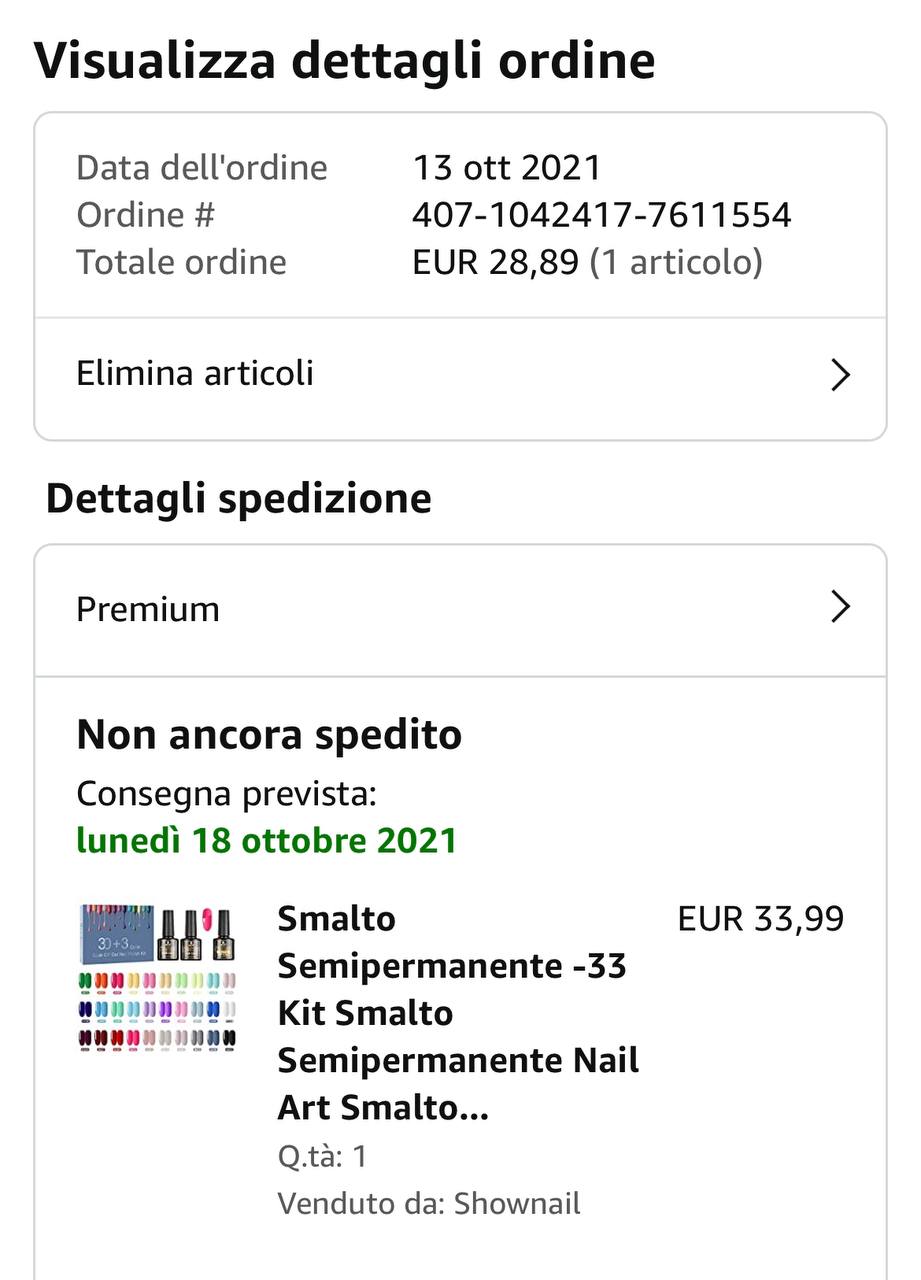
Task: Open the Elimina articoli chevron arrow
Action: pos(841,375)
